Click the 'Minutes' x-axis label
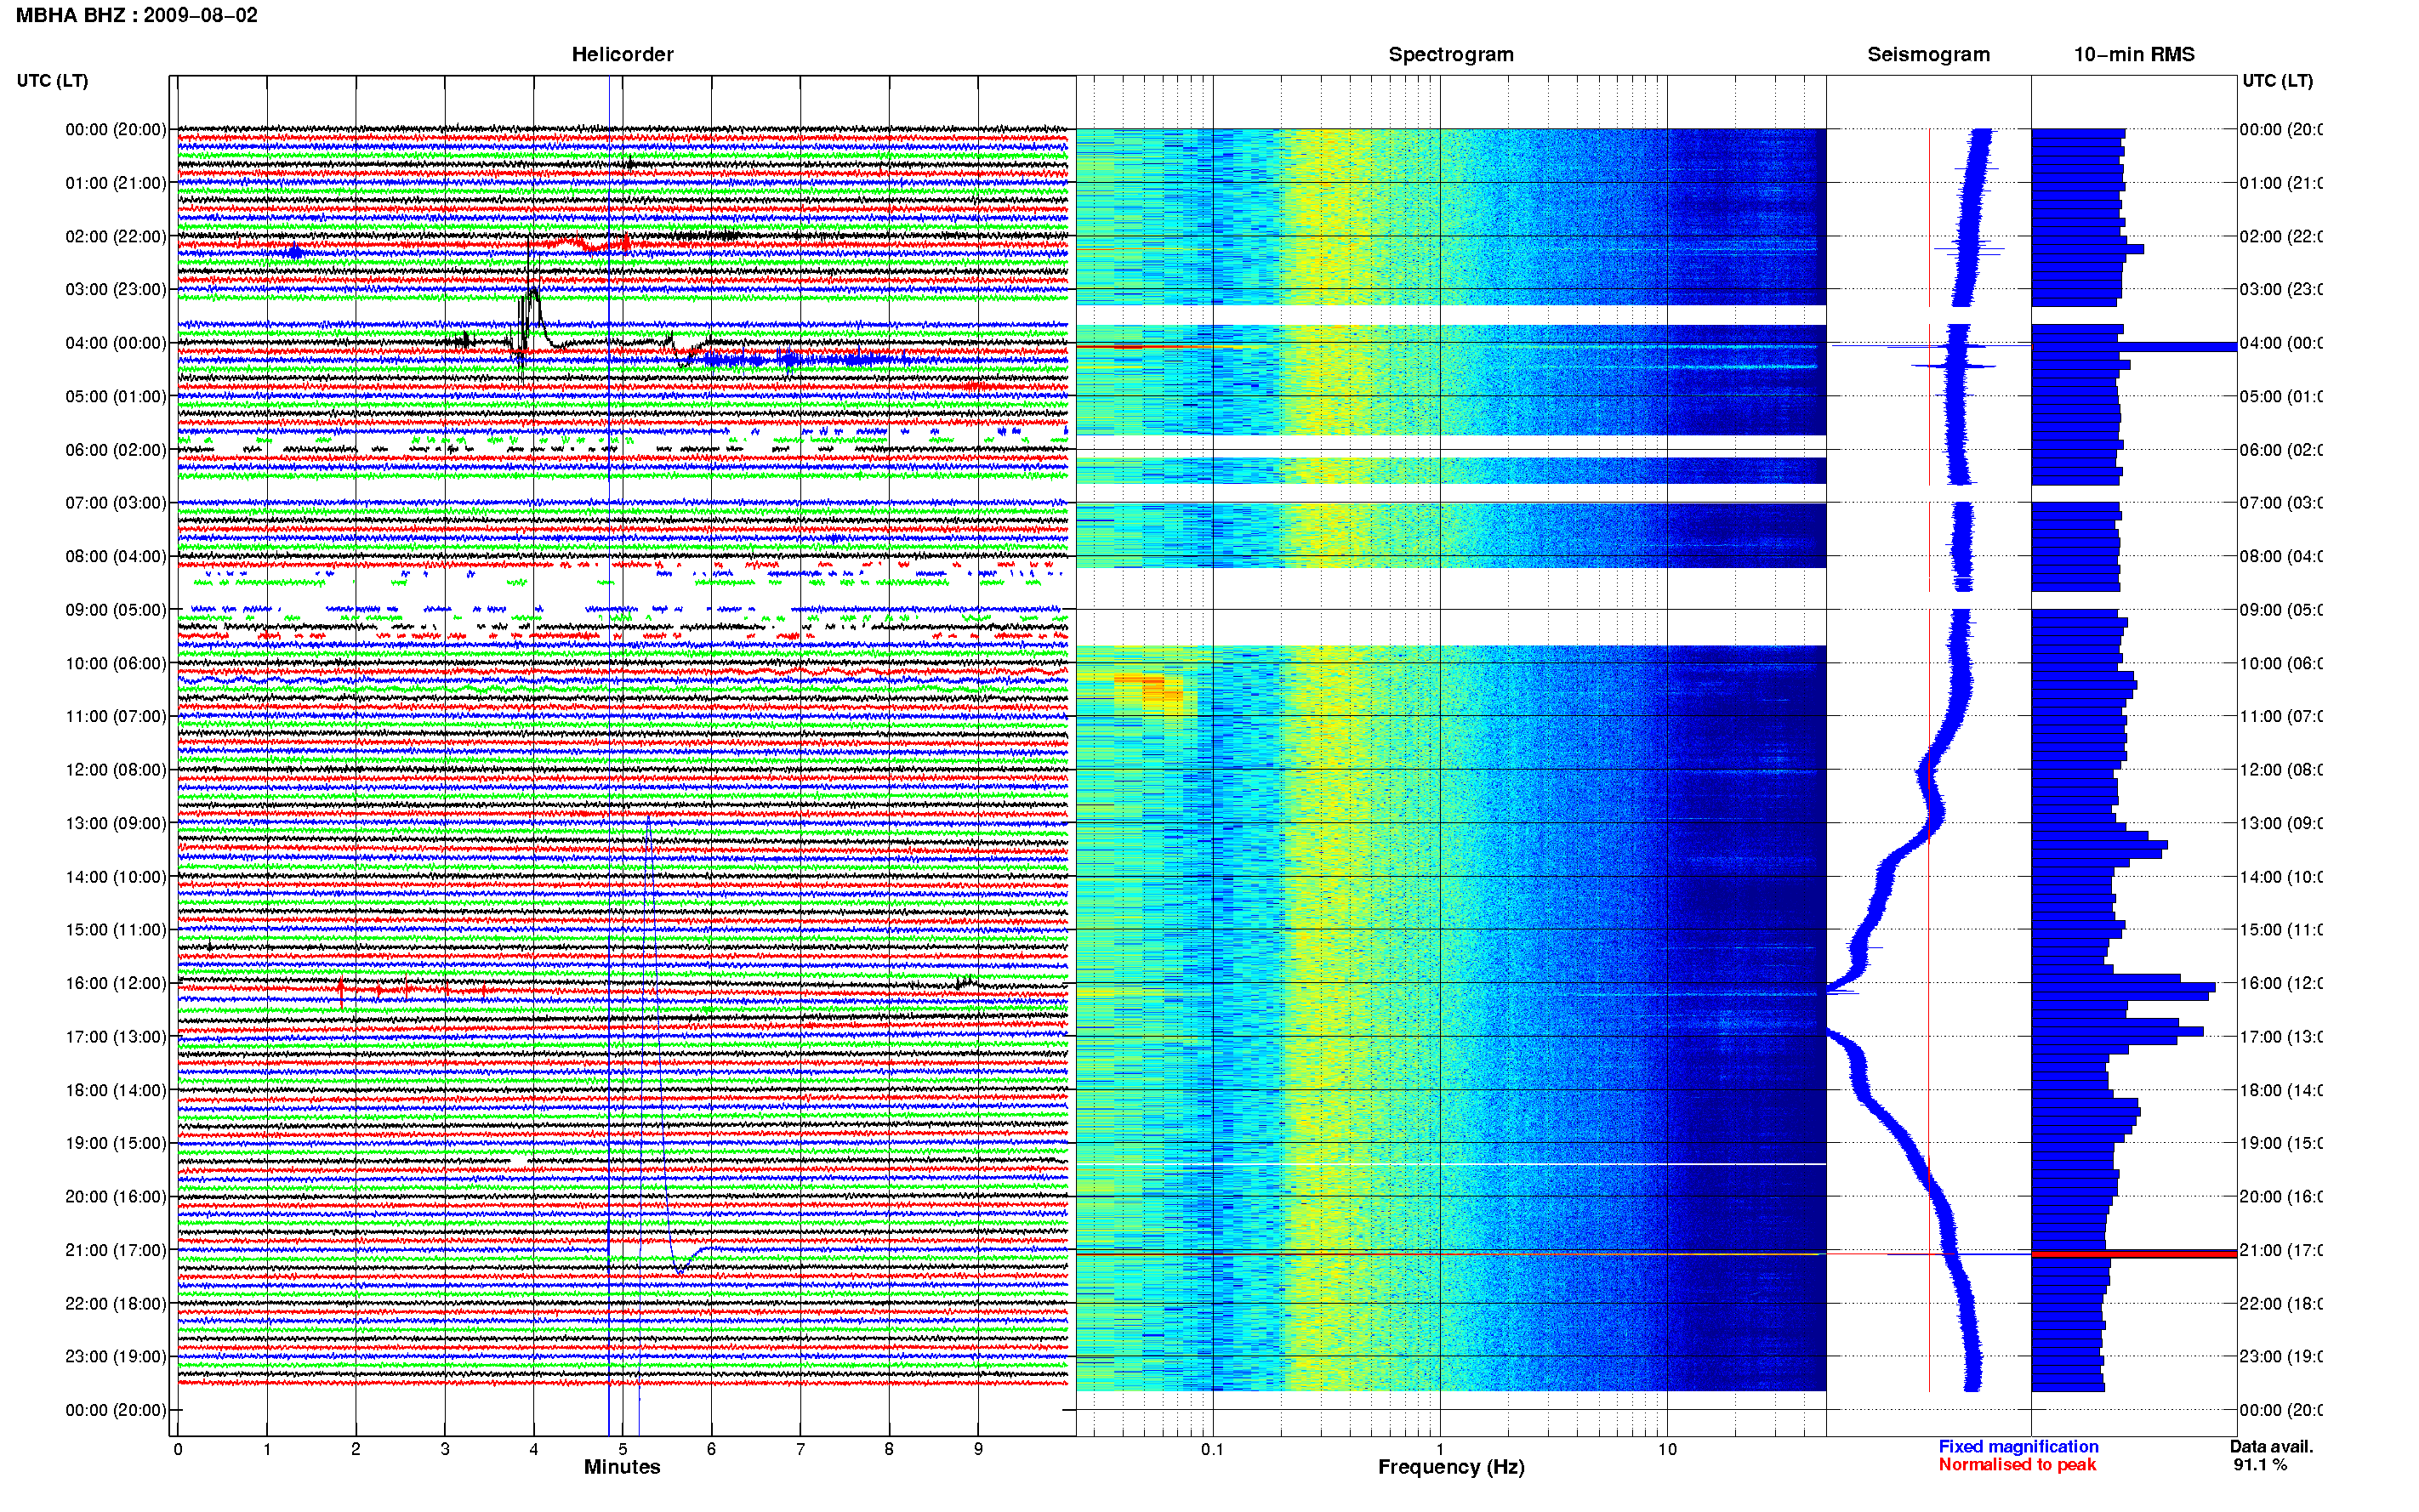Viewport: 2419px width, 1512px height. point(622,1467)
